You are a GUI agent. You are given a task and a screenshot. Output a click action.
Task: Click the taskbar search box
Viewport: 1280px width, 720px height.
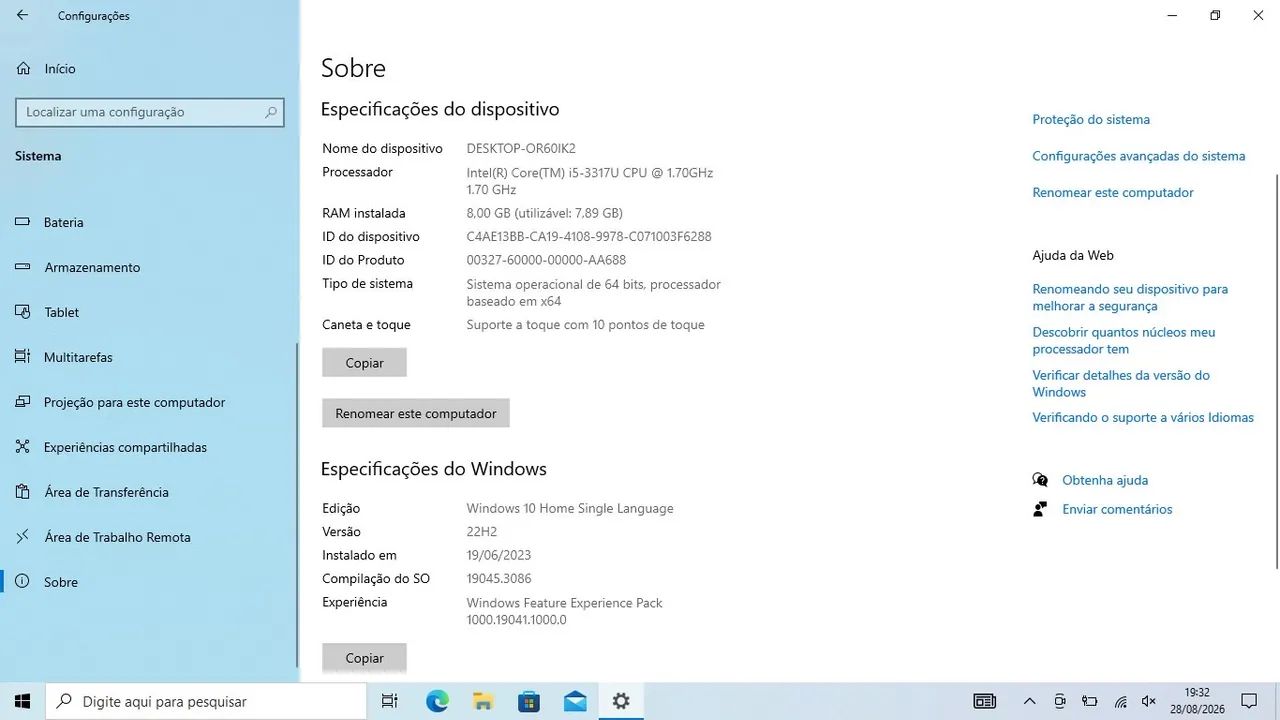pos(206,701)
